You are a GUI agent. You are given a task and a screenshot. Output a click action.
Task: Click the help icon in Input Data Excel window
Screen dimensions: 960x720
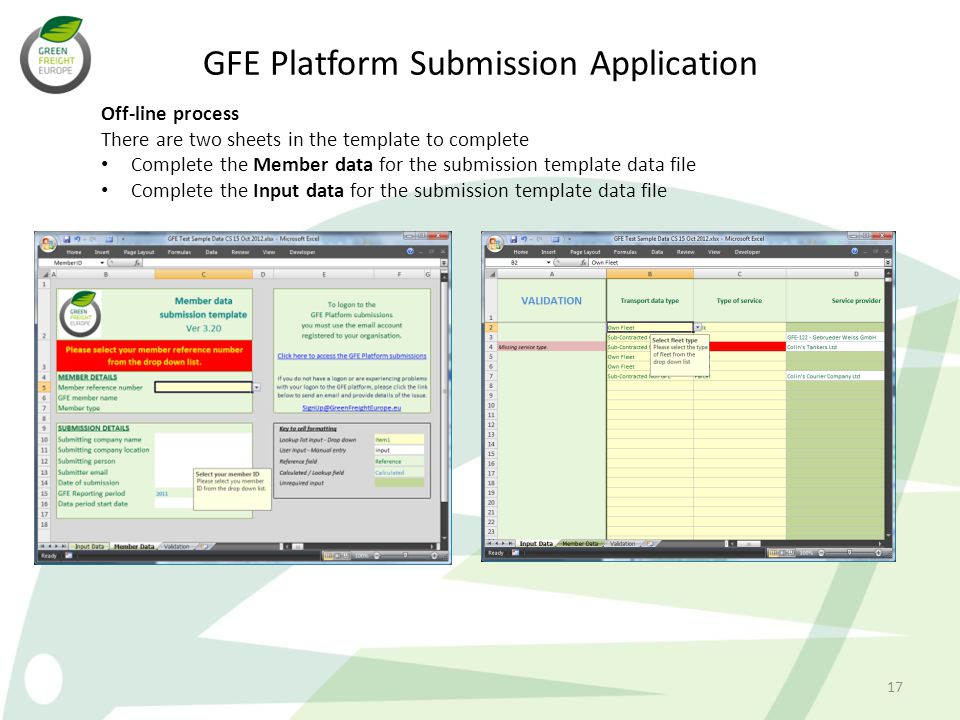(855, 251)
